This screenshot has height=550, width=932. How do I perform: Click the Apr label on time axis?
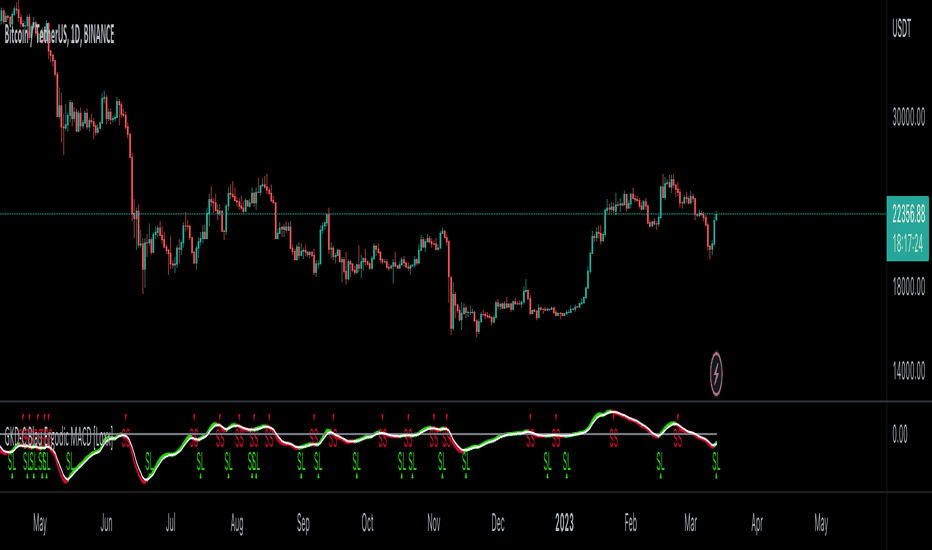(757, 524)
